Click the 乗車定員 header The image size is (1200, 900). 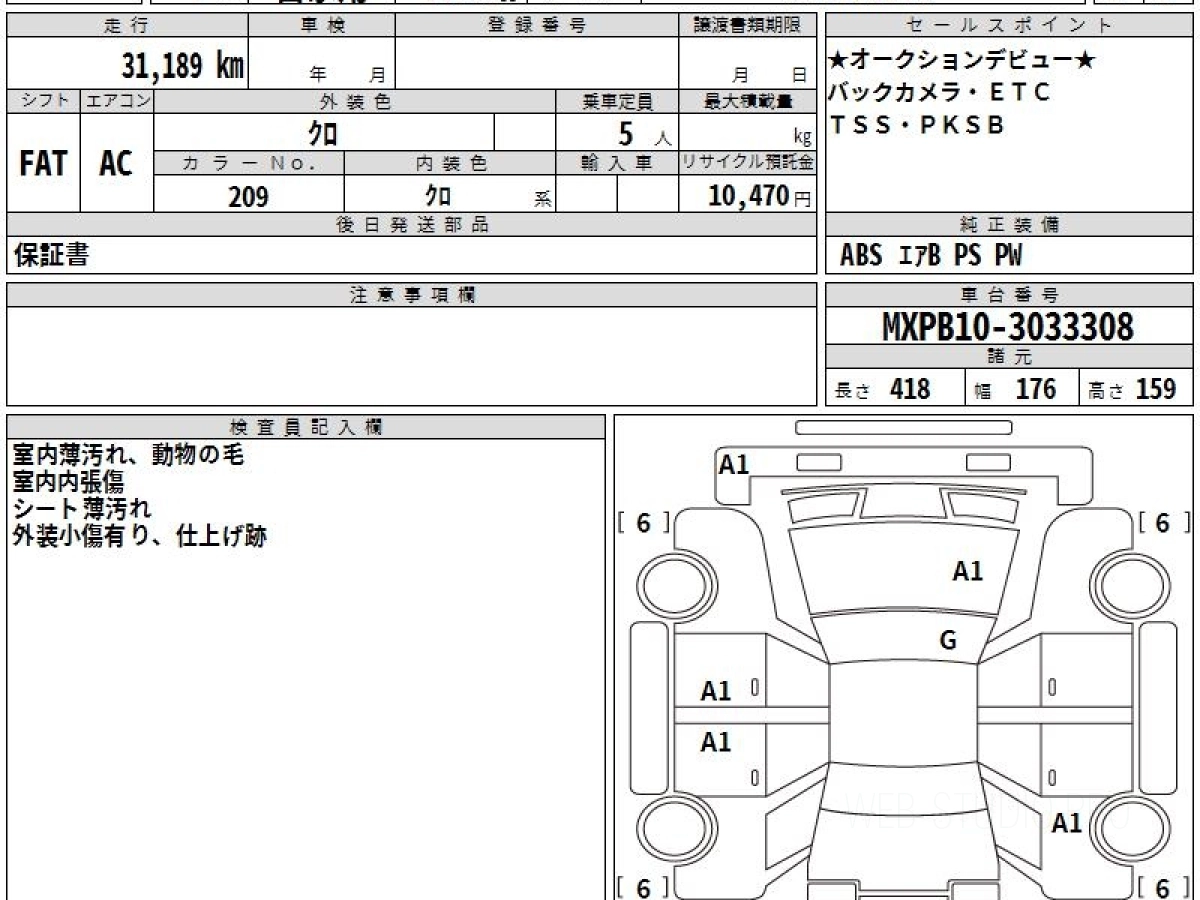pos(617,101)
